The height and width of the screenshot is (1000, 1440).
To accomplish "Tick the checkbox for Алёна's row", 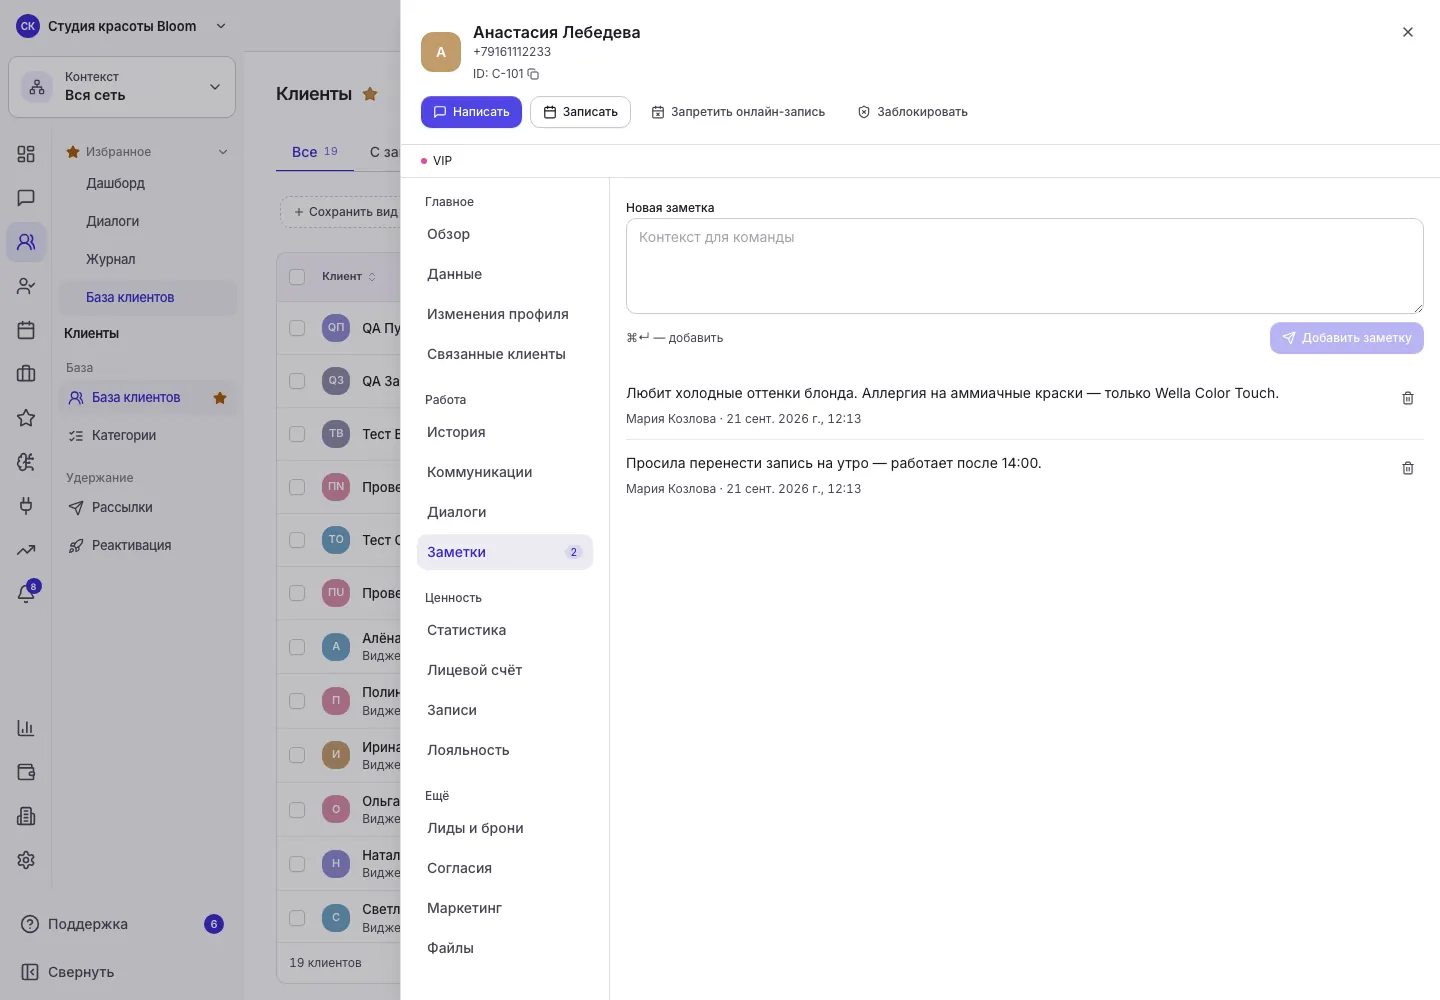I will coord(297,647).
